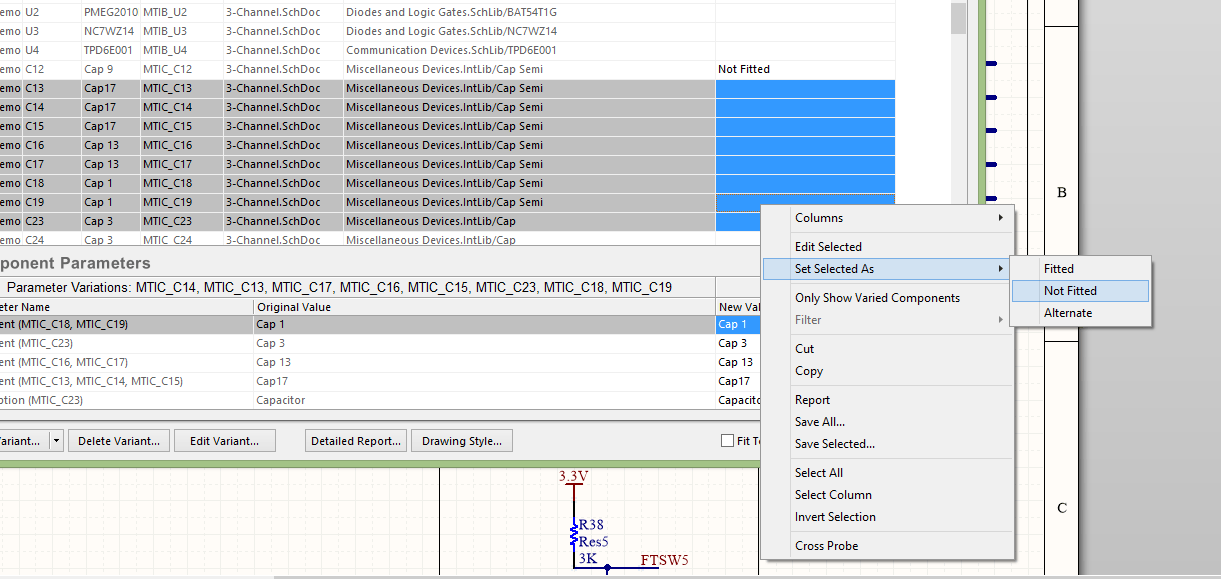
Task: Choose Report from the context menu
Action: tap(887, 400)
